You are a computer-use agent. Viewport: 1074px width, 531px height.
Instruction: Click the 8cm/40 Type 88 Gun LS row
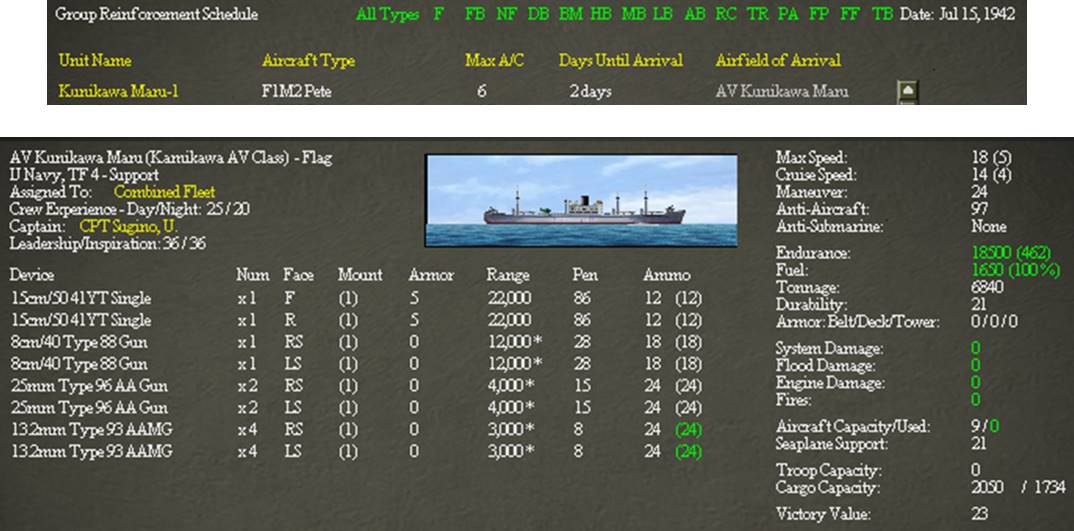pos(356,364)
